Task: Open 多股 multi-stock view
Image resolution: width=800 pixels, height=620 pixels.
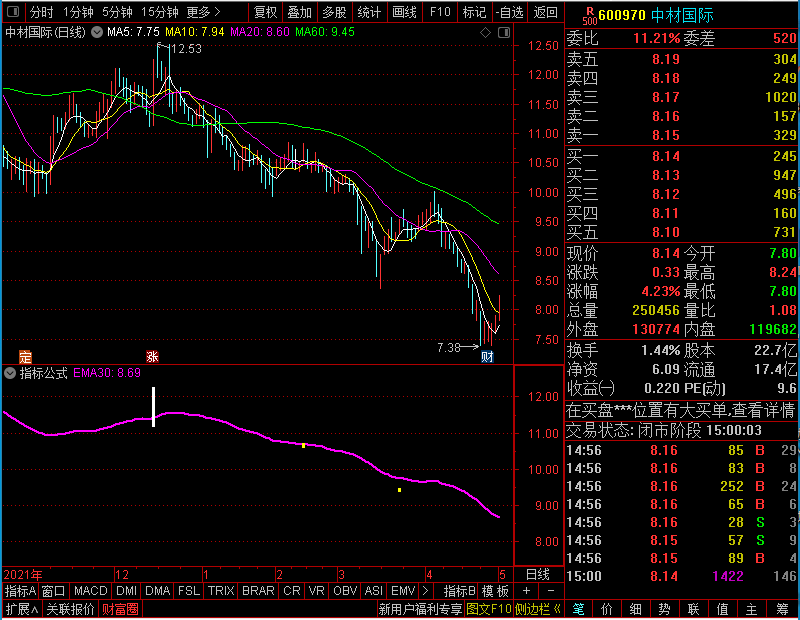Action: 334,12
